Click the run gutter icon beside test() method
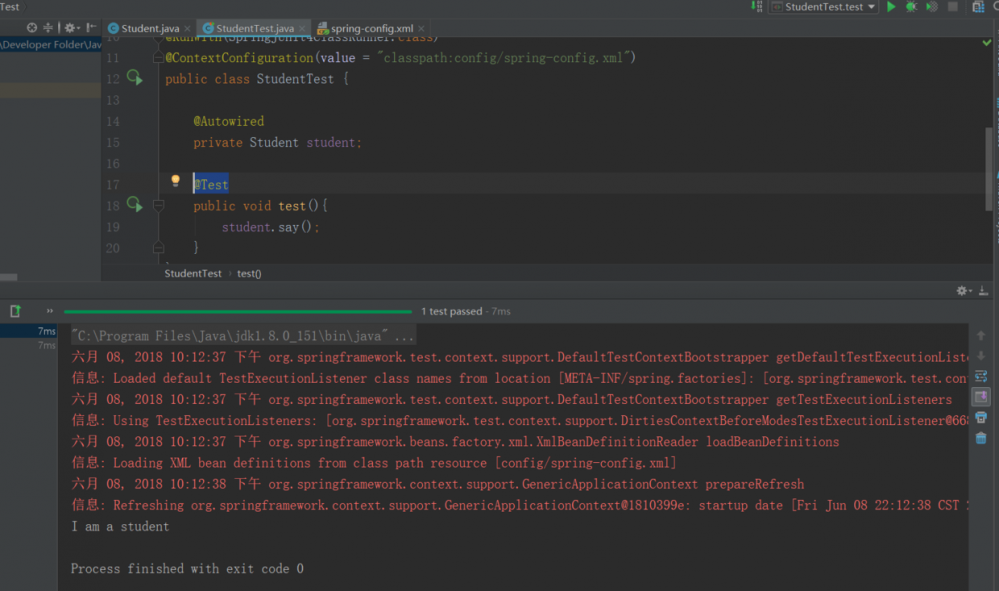Screen dimensions: 999x591 pyautogui.click(x=135, y=205)
